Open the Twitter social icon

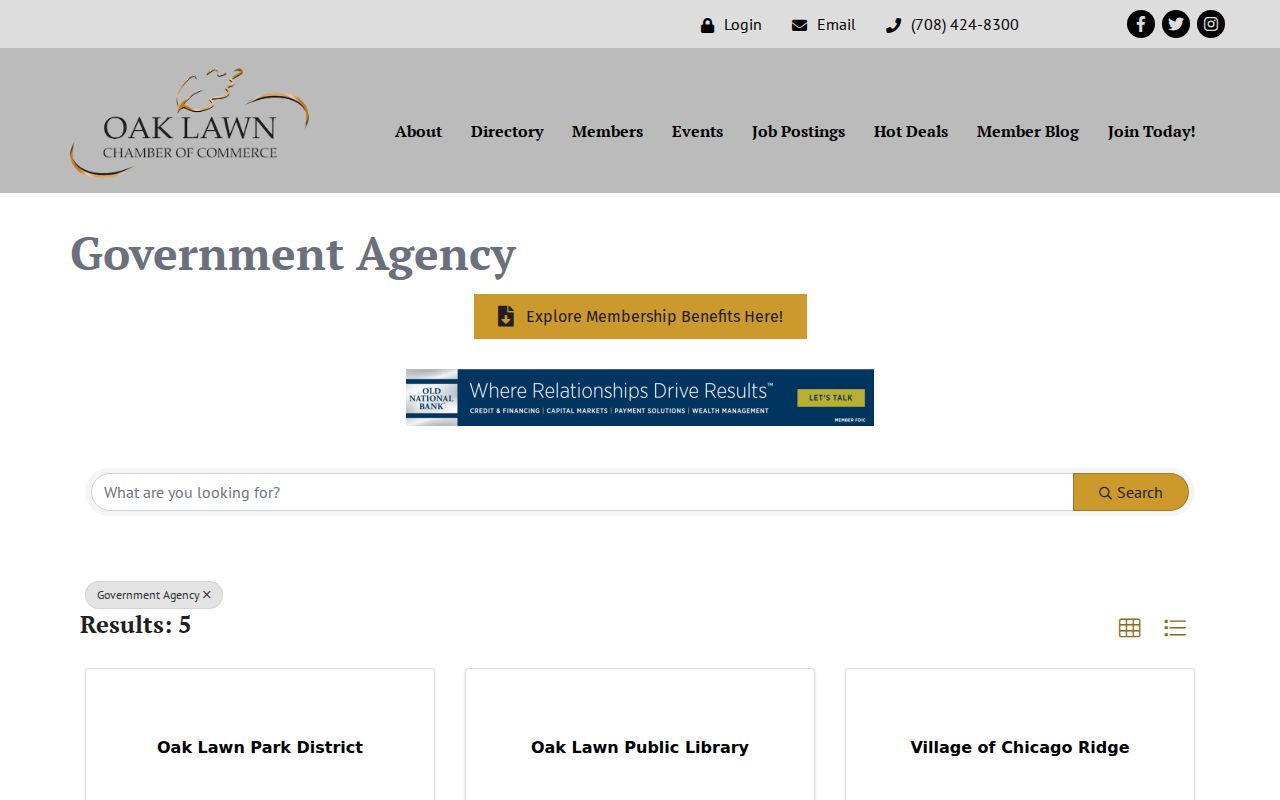pyautogui.click(x=1176, y=24)
